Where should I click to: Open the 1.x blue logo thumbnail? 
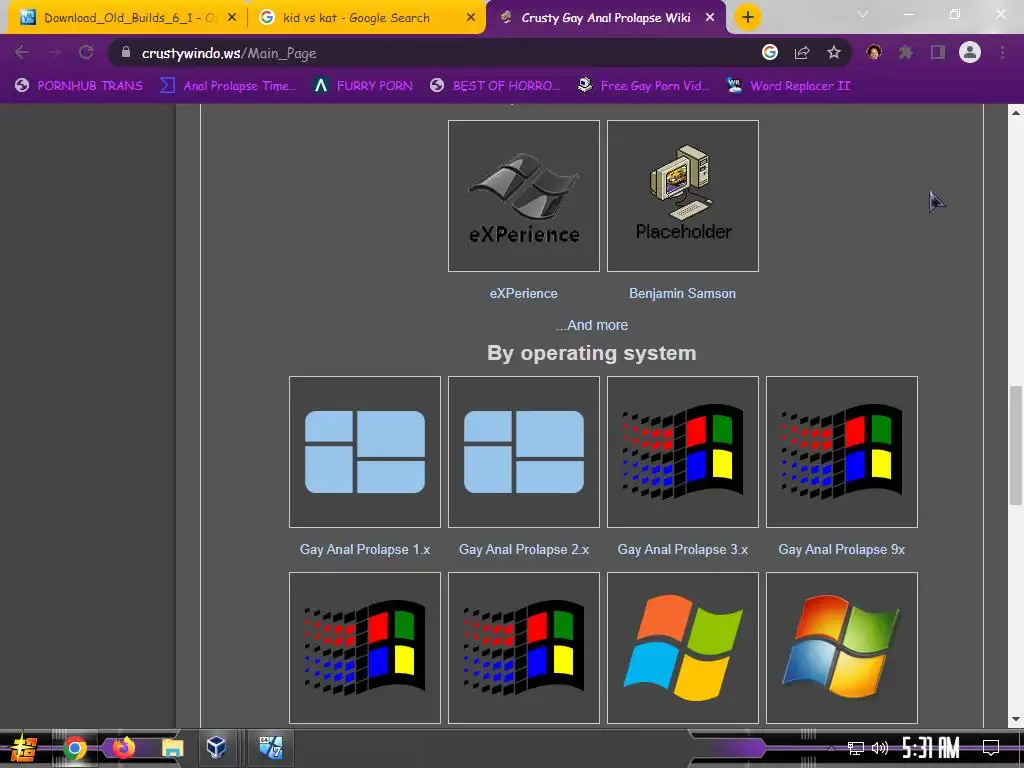(x=365, y=452)
